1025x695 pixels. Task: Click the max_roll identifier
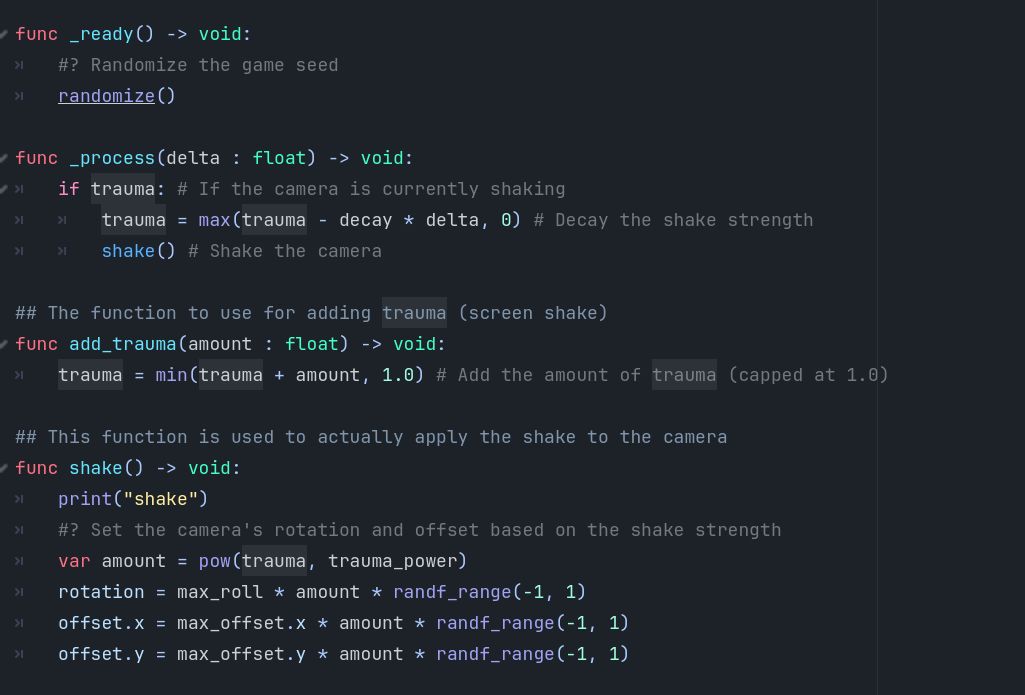[220, 592]
